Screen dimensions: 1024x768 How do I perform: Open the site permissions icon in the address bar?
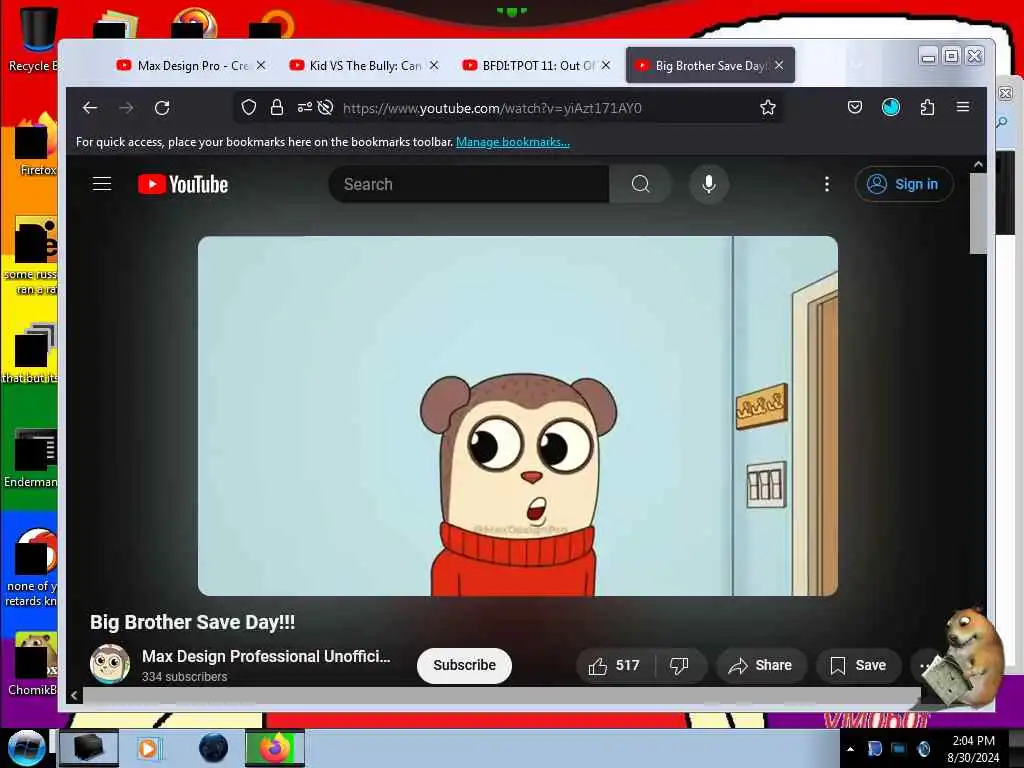304,107
